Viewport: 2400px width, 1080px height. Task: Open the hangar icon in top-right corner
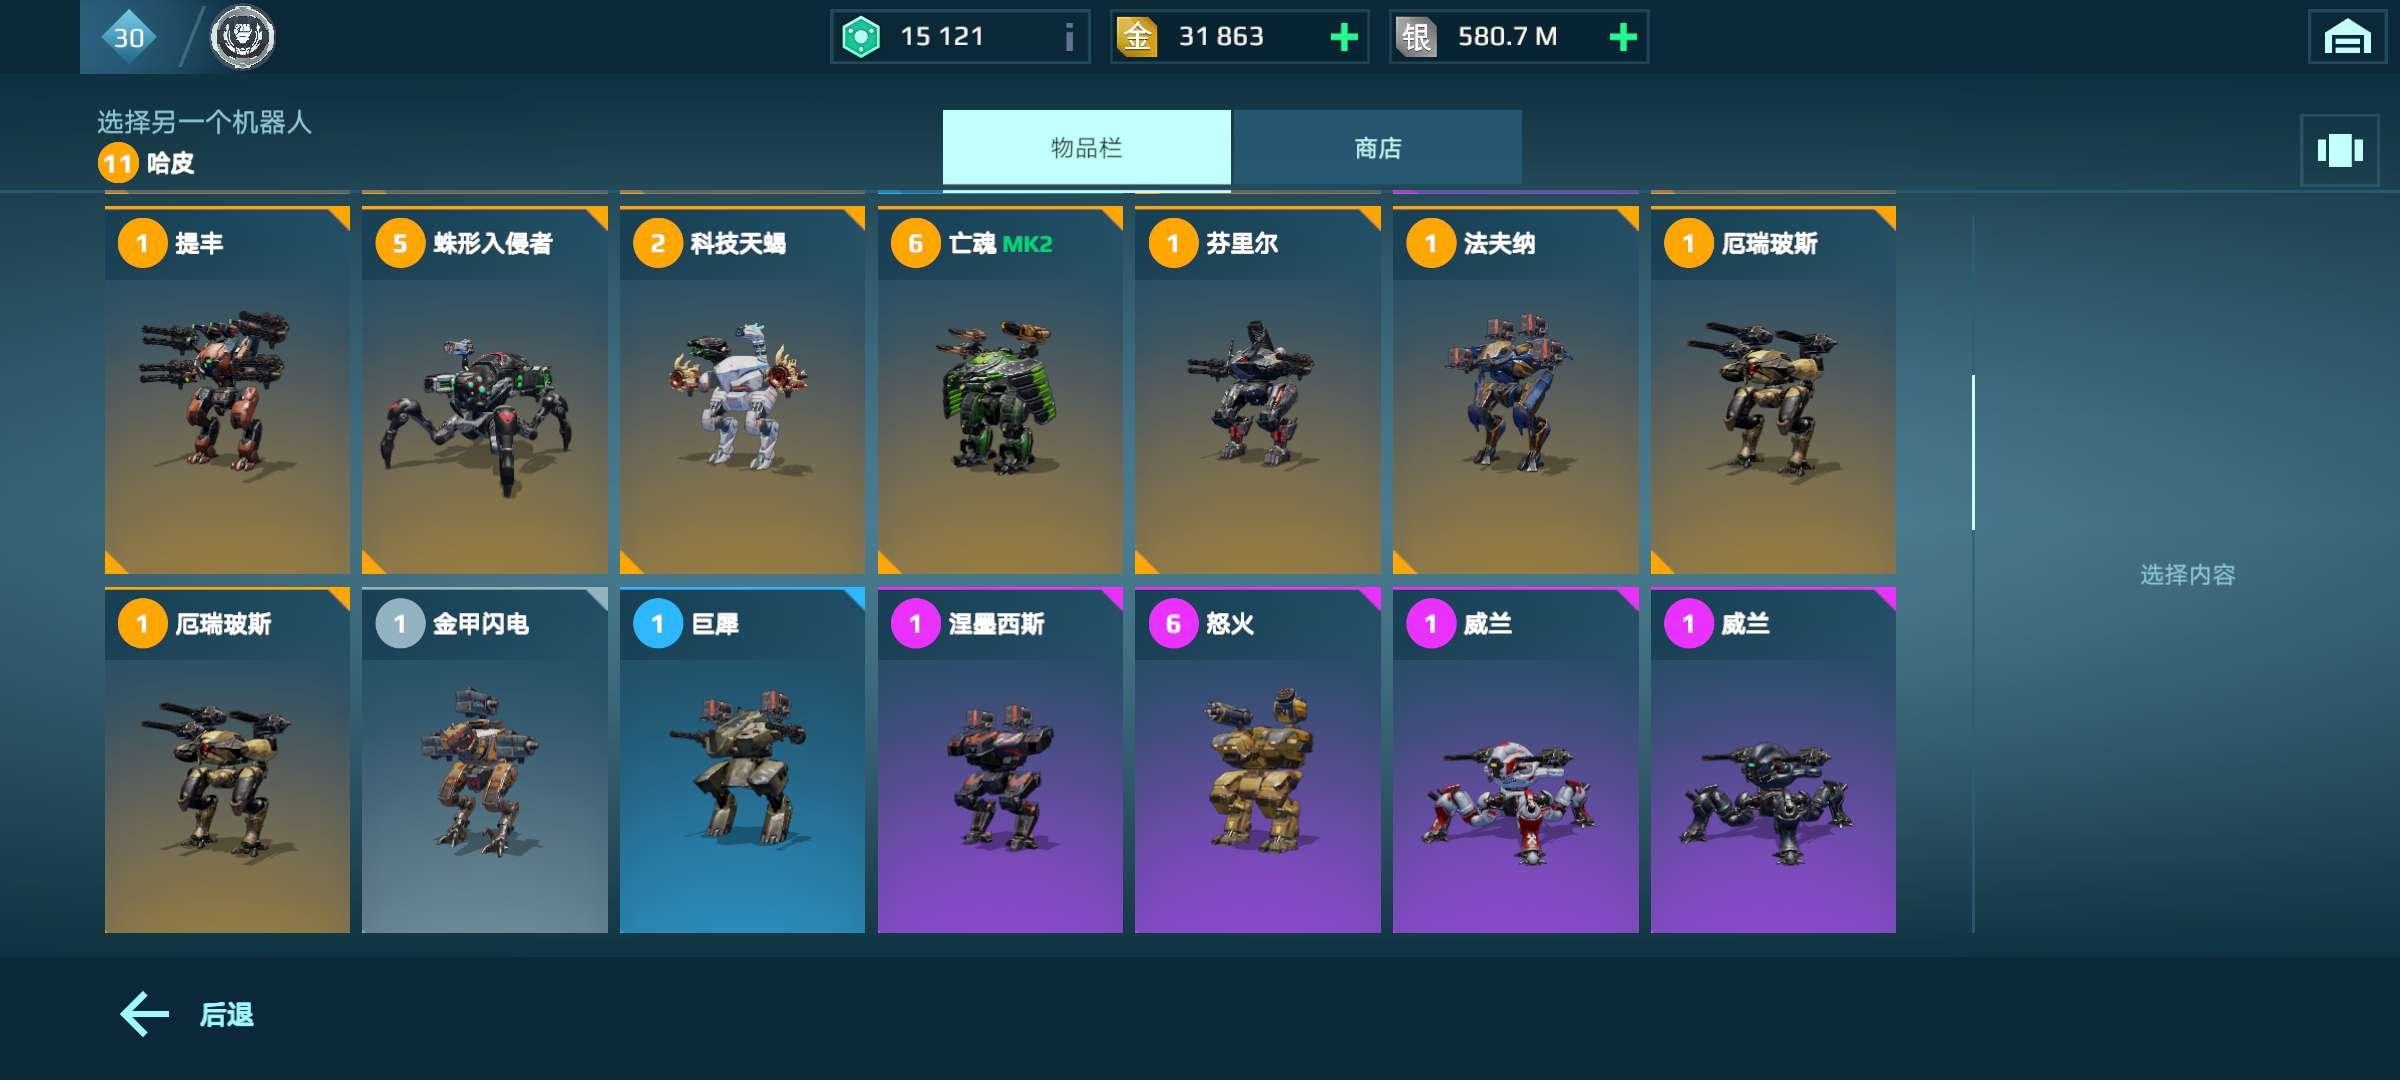(2346, 37)
